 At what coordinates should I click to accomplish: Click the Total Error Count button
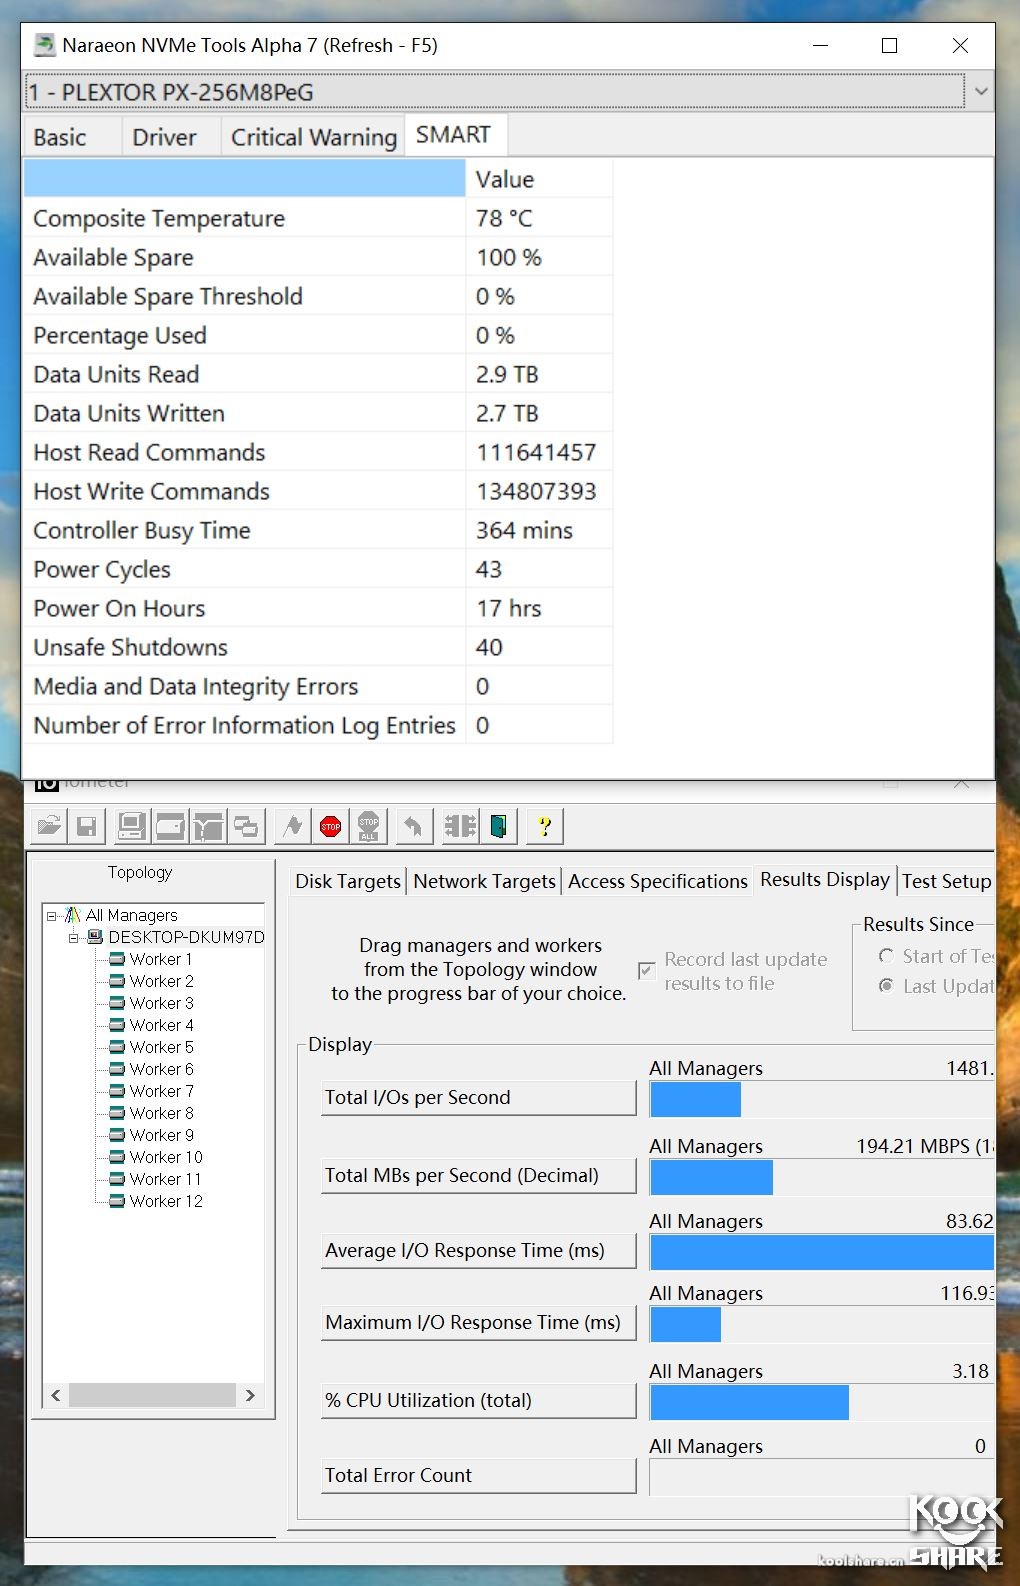click(478, 1475)
